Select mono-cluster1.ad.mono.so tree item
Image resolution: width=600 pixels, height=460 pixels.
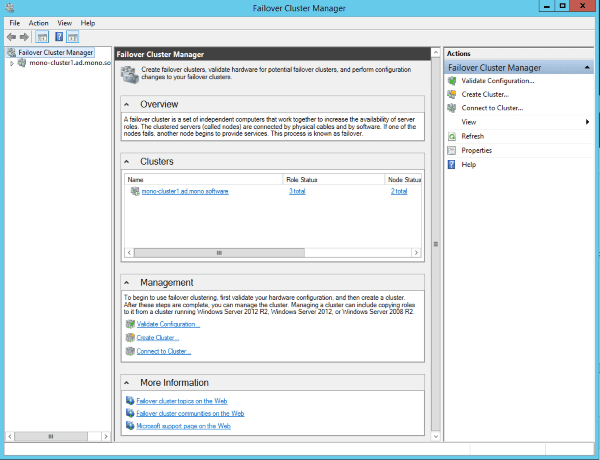[70, 63]
